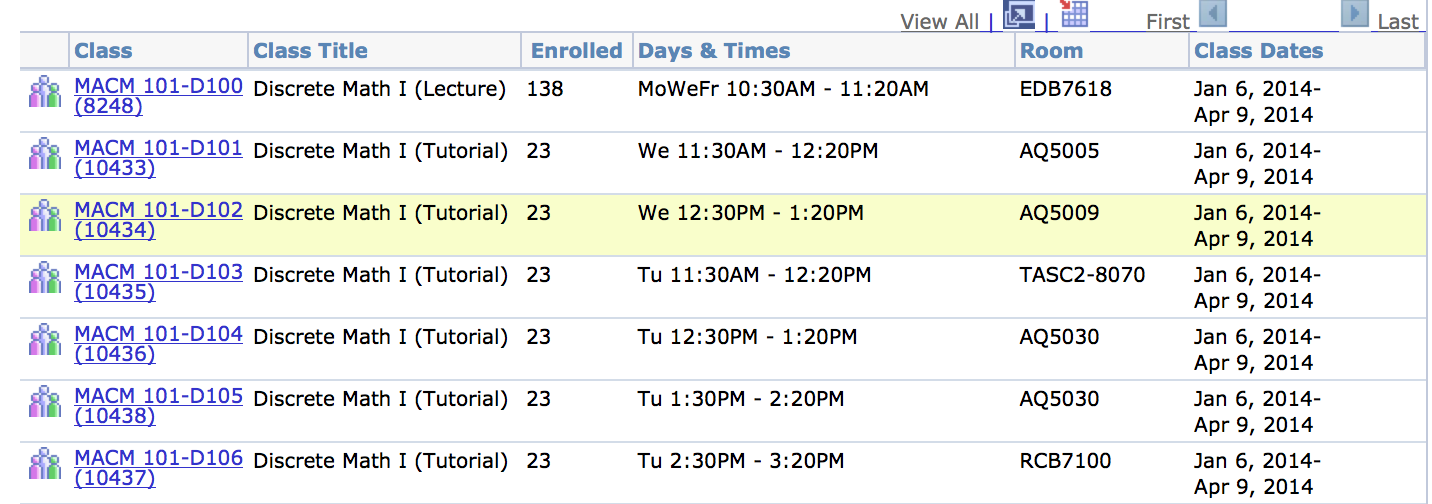Viewport: 1432px width, 504px height.
Task: Sort by the Class Dates column header
Action: [x=1258, y=51]
